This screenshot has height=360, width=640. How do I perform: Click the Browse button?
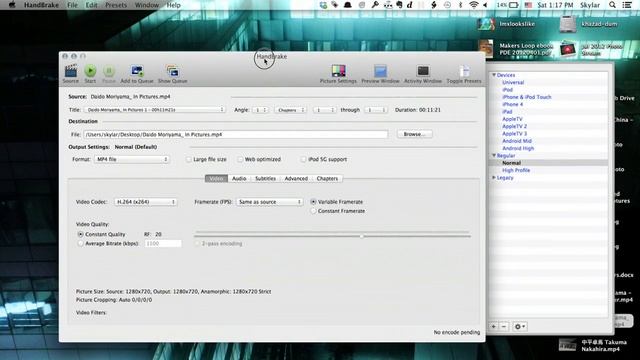tap(414, 134)
